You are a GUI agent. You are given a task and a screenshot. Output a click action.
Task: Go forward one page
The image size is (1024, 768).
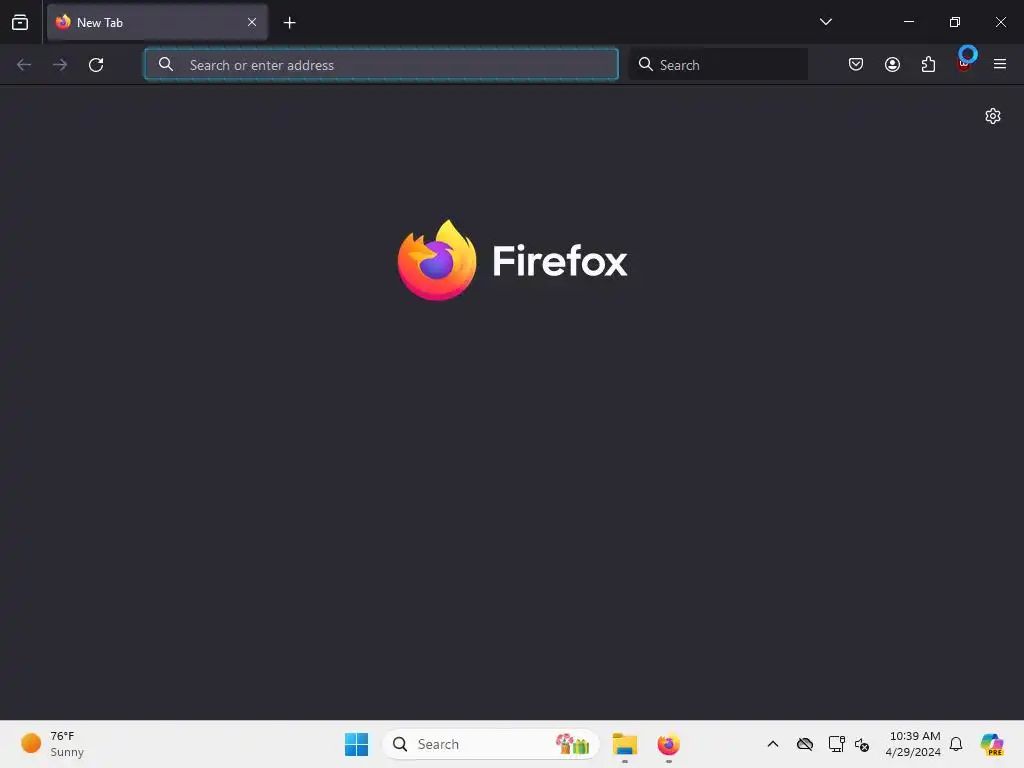(60, 65)
